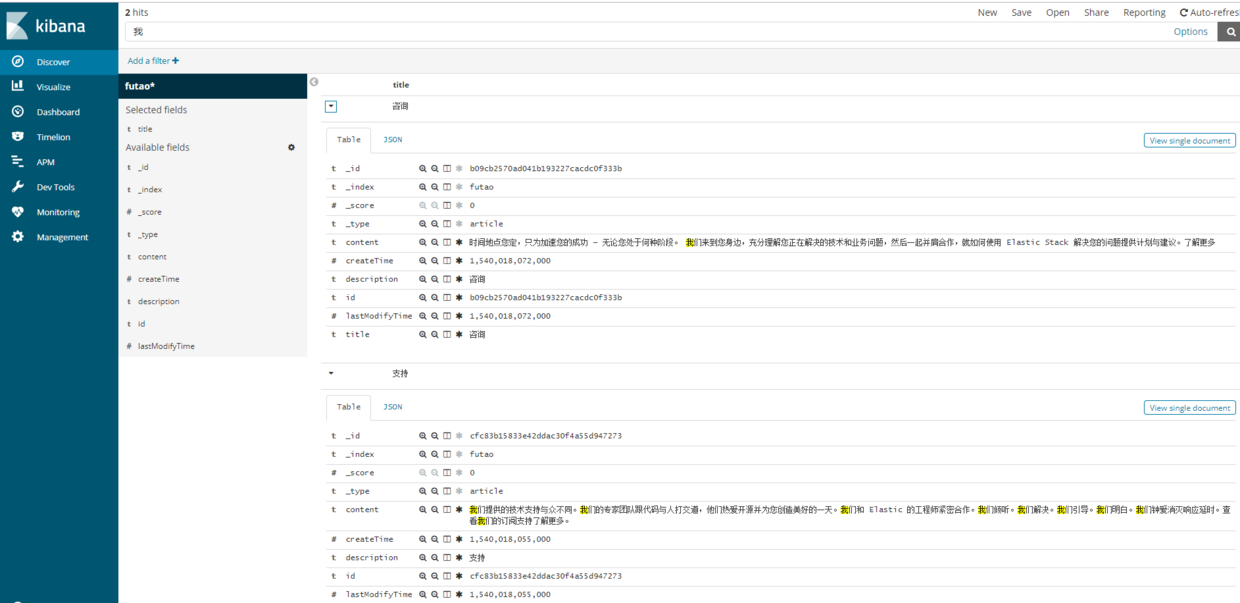Open the Available fields gear settings

292,147
